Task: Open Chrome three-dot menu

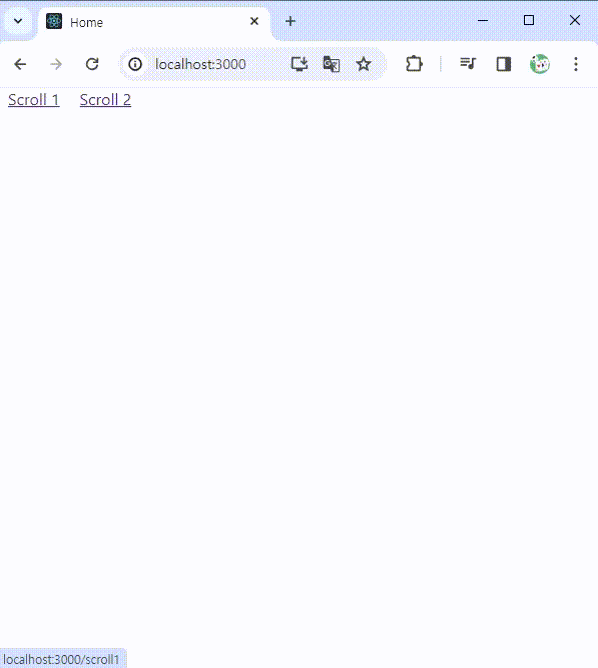Action: [576, 64]
